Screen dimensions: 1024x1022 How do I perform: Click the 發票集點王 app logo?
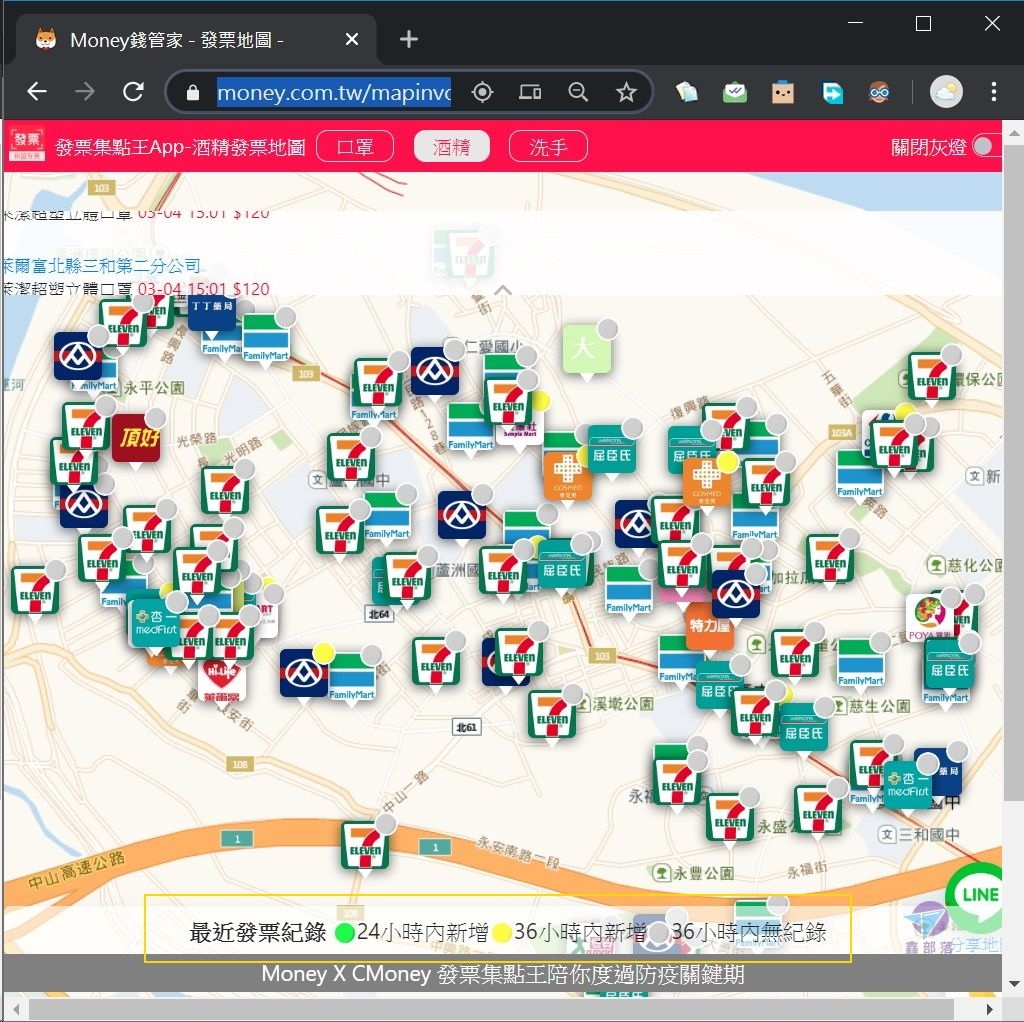pyautogui.click(x=27, y=145)
